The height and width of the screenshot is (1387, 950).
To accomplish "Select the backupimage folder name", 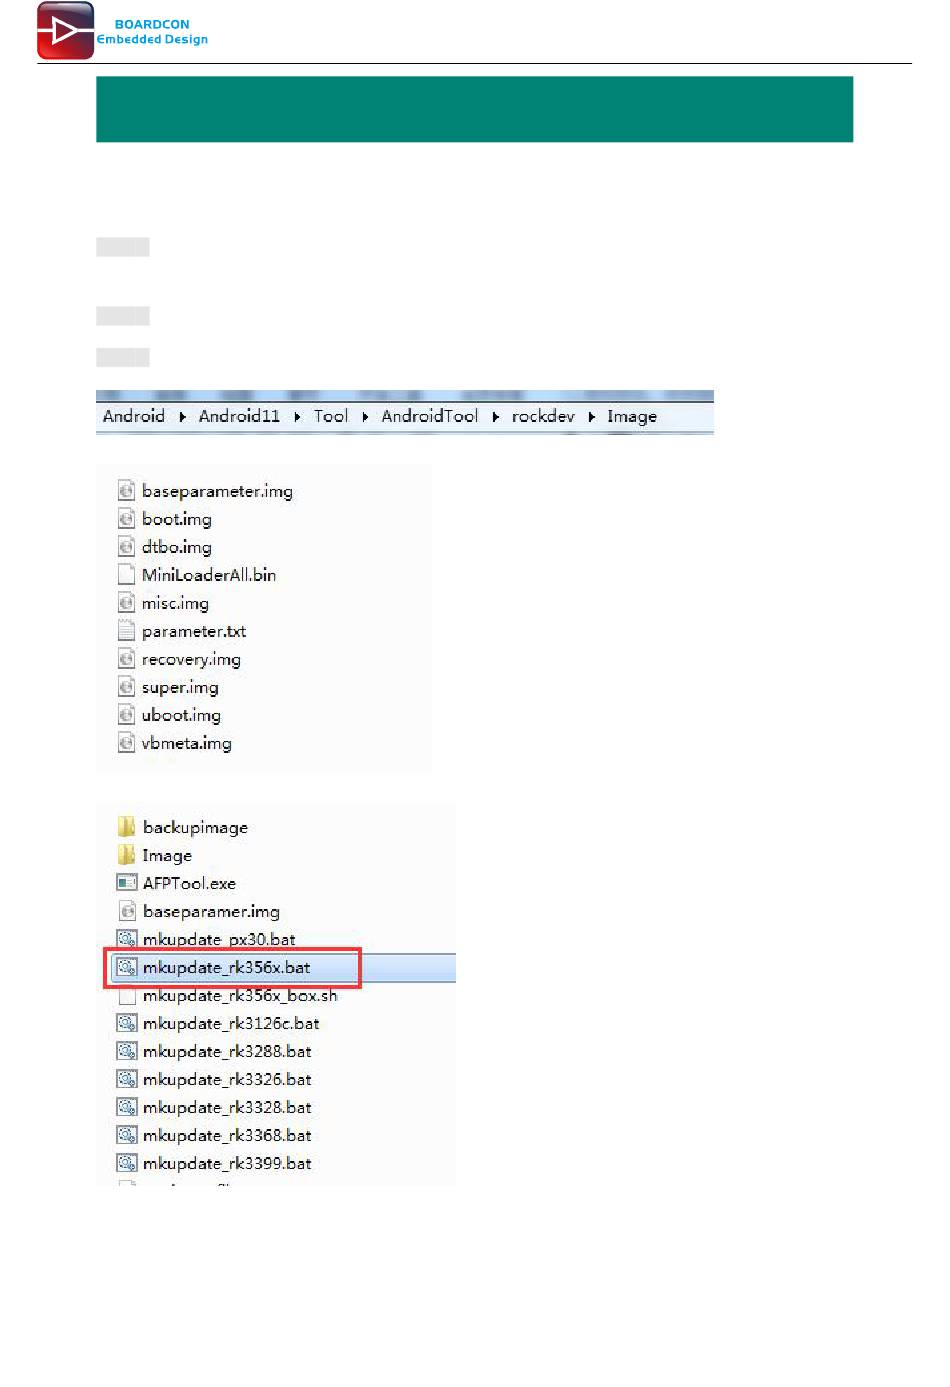I will (195, 827).
